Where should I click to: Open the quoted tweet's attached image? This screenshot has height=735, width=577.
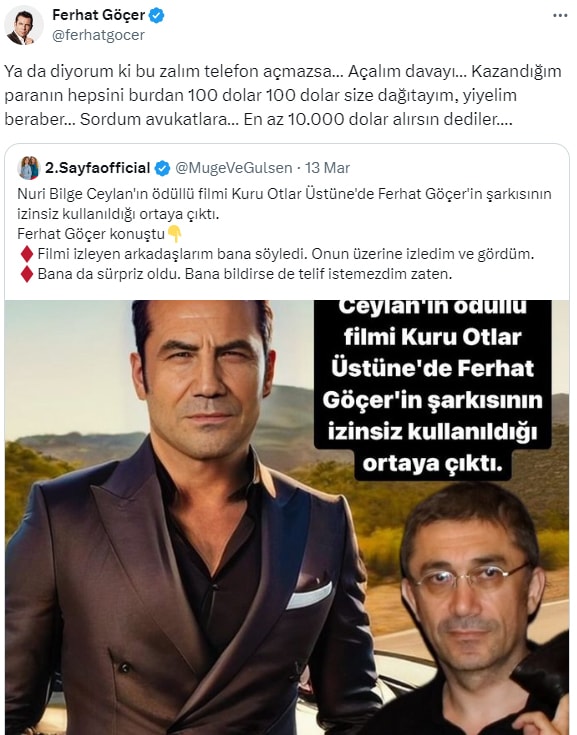click(x=287, y=517)
